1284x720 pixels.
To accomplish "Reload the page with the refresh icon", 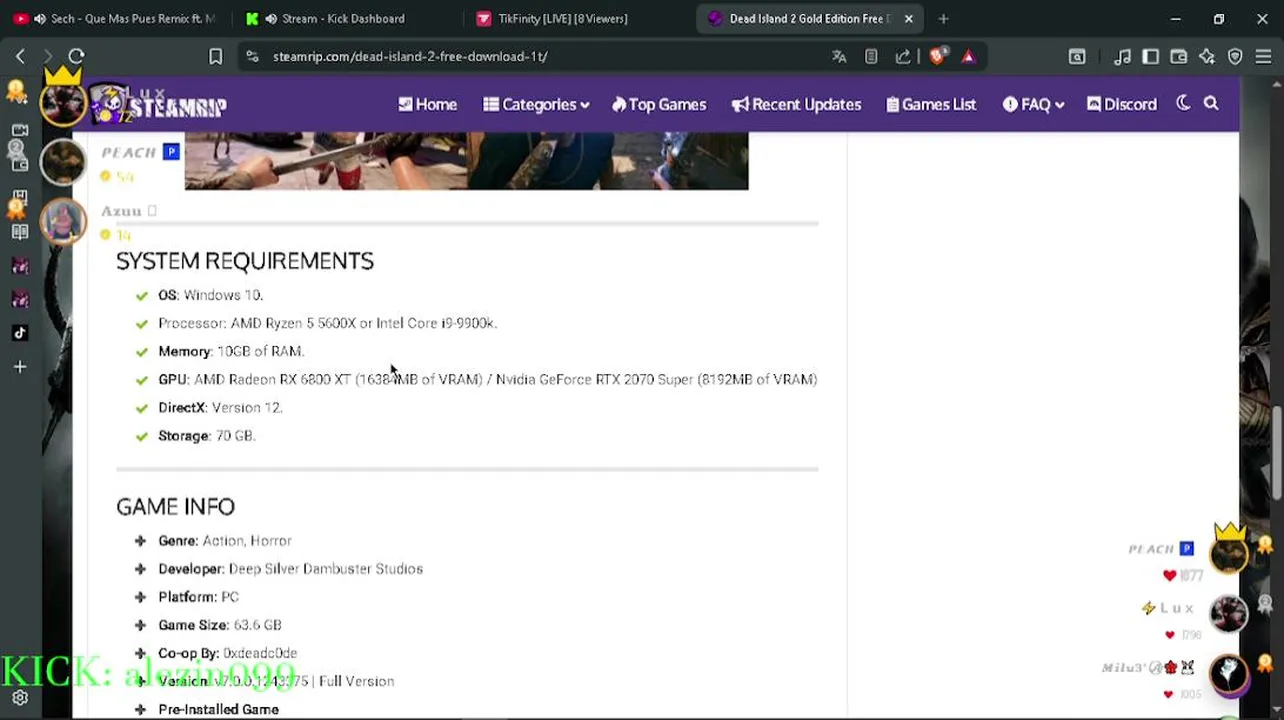I will coord(76,57).
